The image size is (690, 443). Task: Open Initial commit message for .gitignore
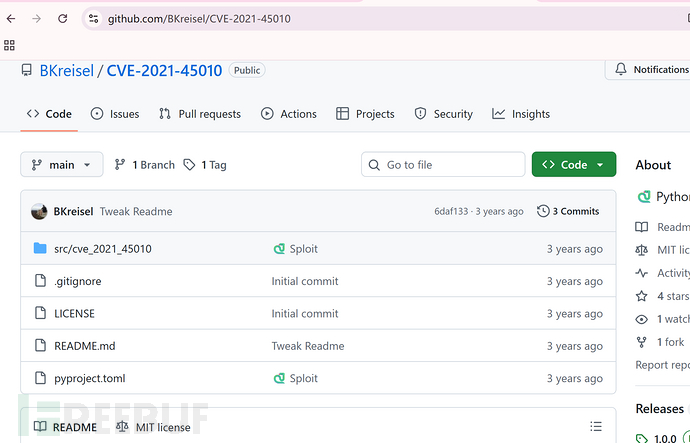click(305, 281)
